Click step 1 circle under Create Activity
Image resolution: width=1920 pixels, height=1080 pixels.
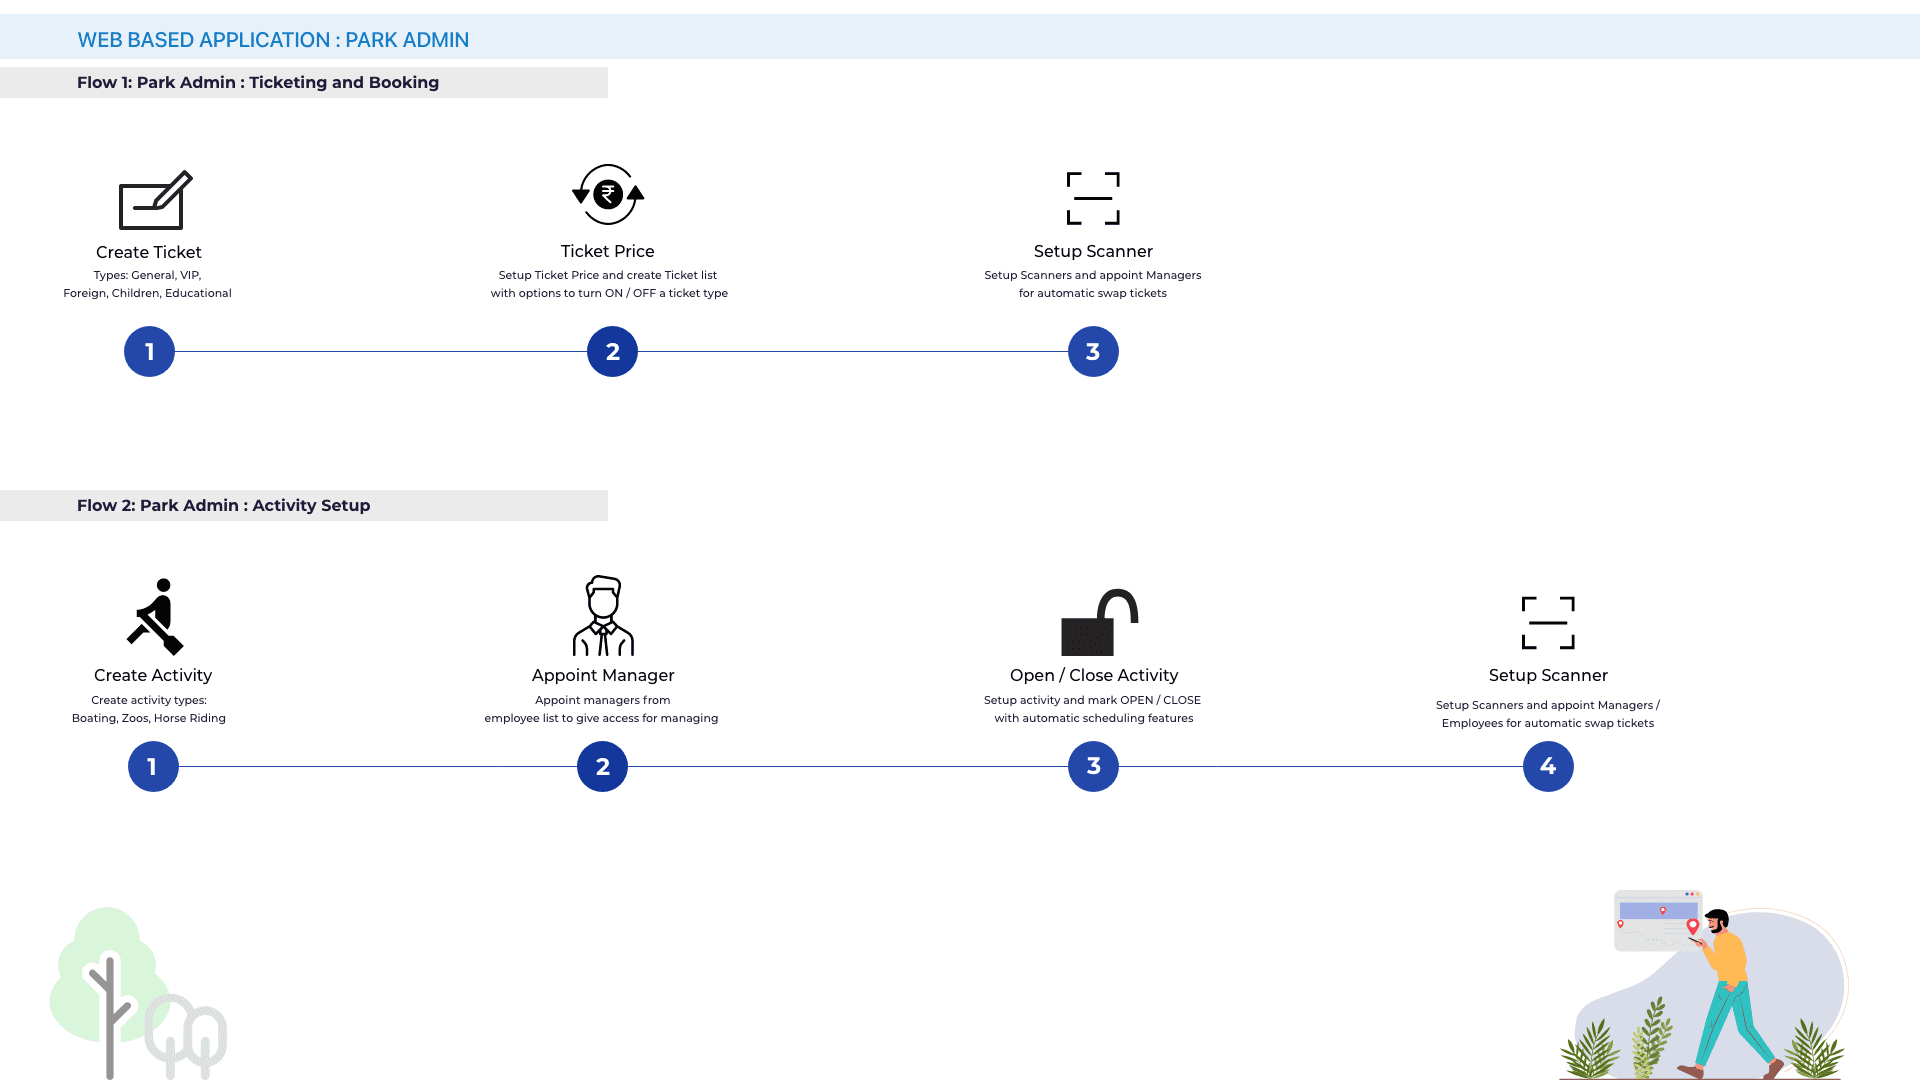(153, 767)
